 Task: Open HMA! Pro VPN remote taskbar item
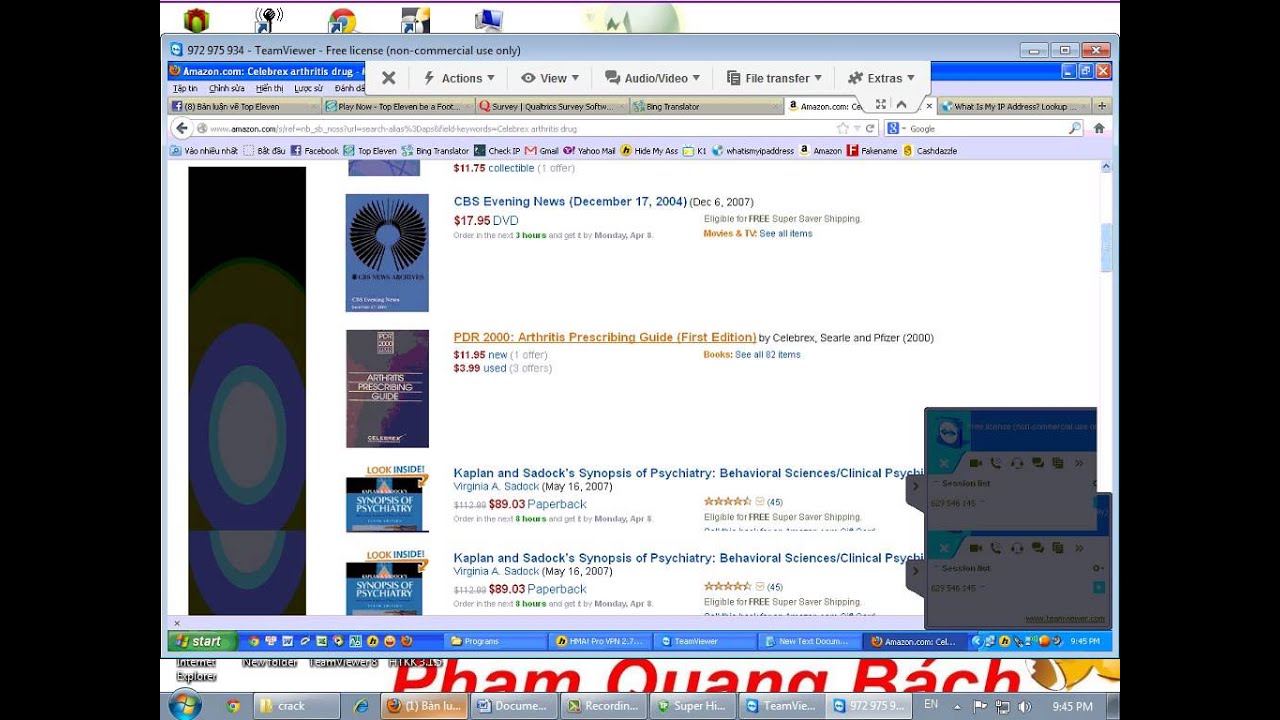click(x=600, y=641)
